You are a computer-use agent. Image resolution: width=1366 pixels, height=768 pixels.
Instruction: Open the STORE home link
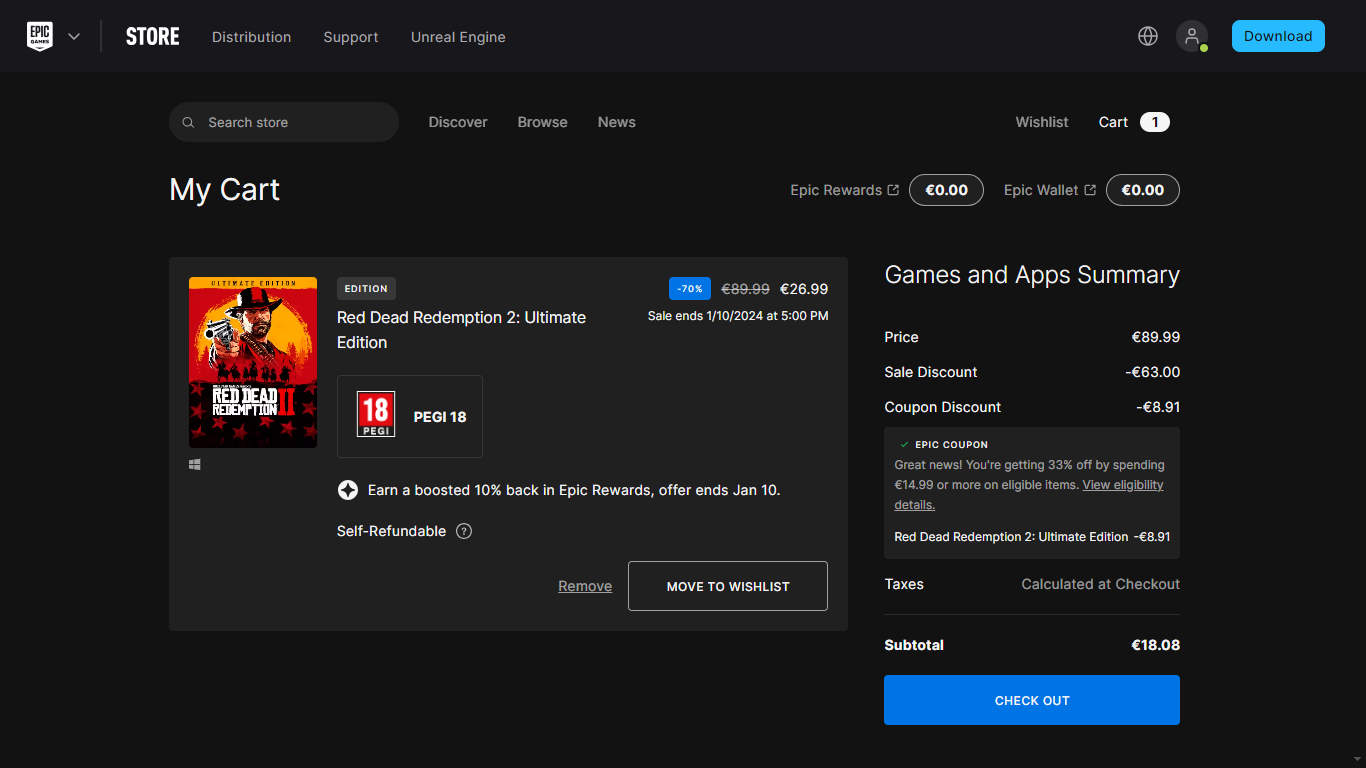click(x=153, y=37)
